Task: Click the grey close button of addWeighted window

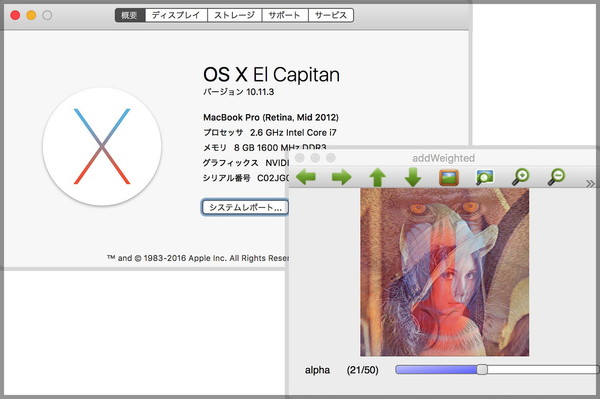Action: point(300,158)
